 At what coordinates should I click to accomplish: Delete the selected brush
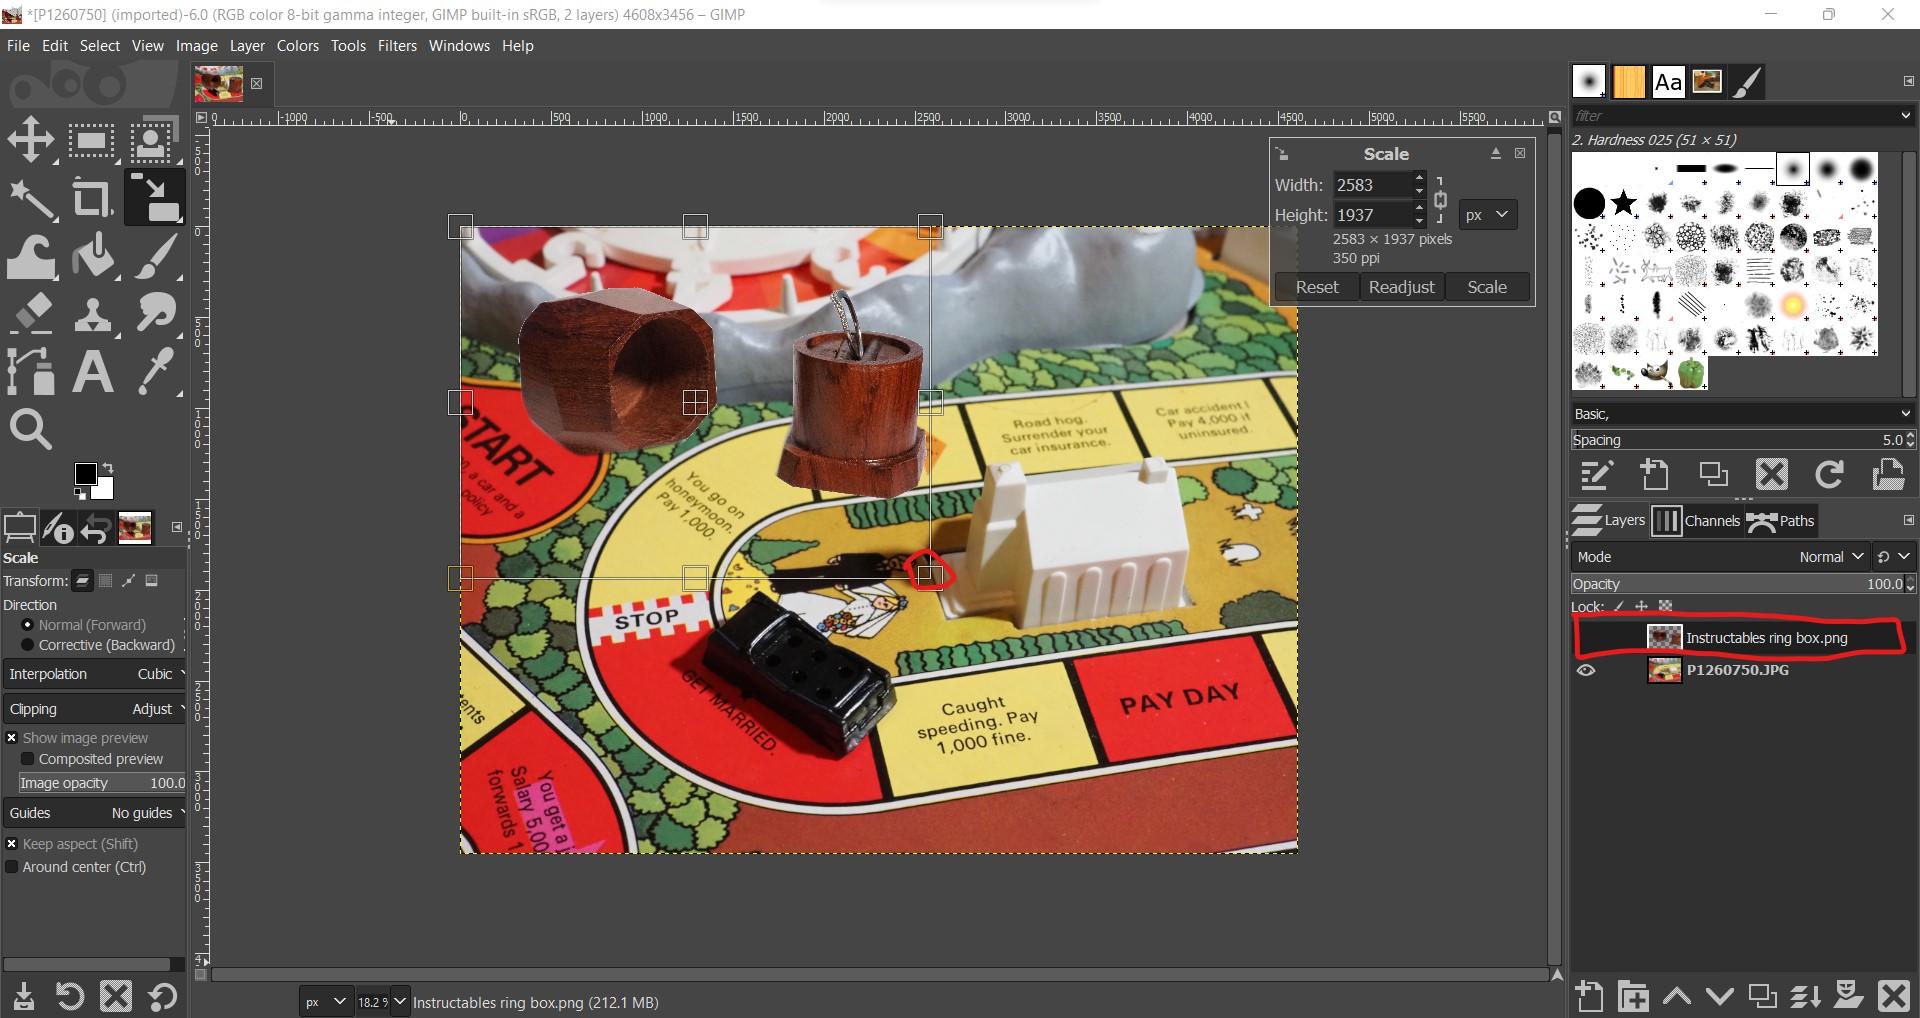click(x=1771, y=474)
